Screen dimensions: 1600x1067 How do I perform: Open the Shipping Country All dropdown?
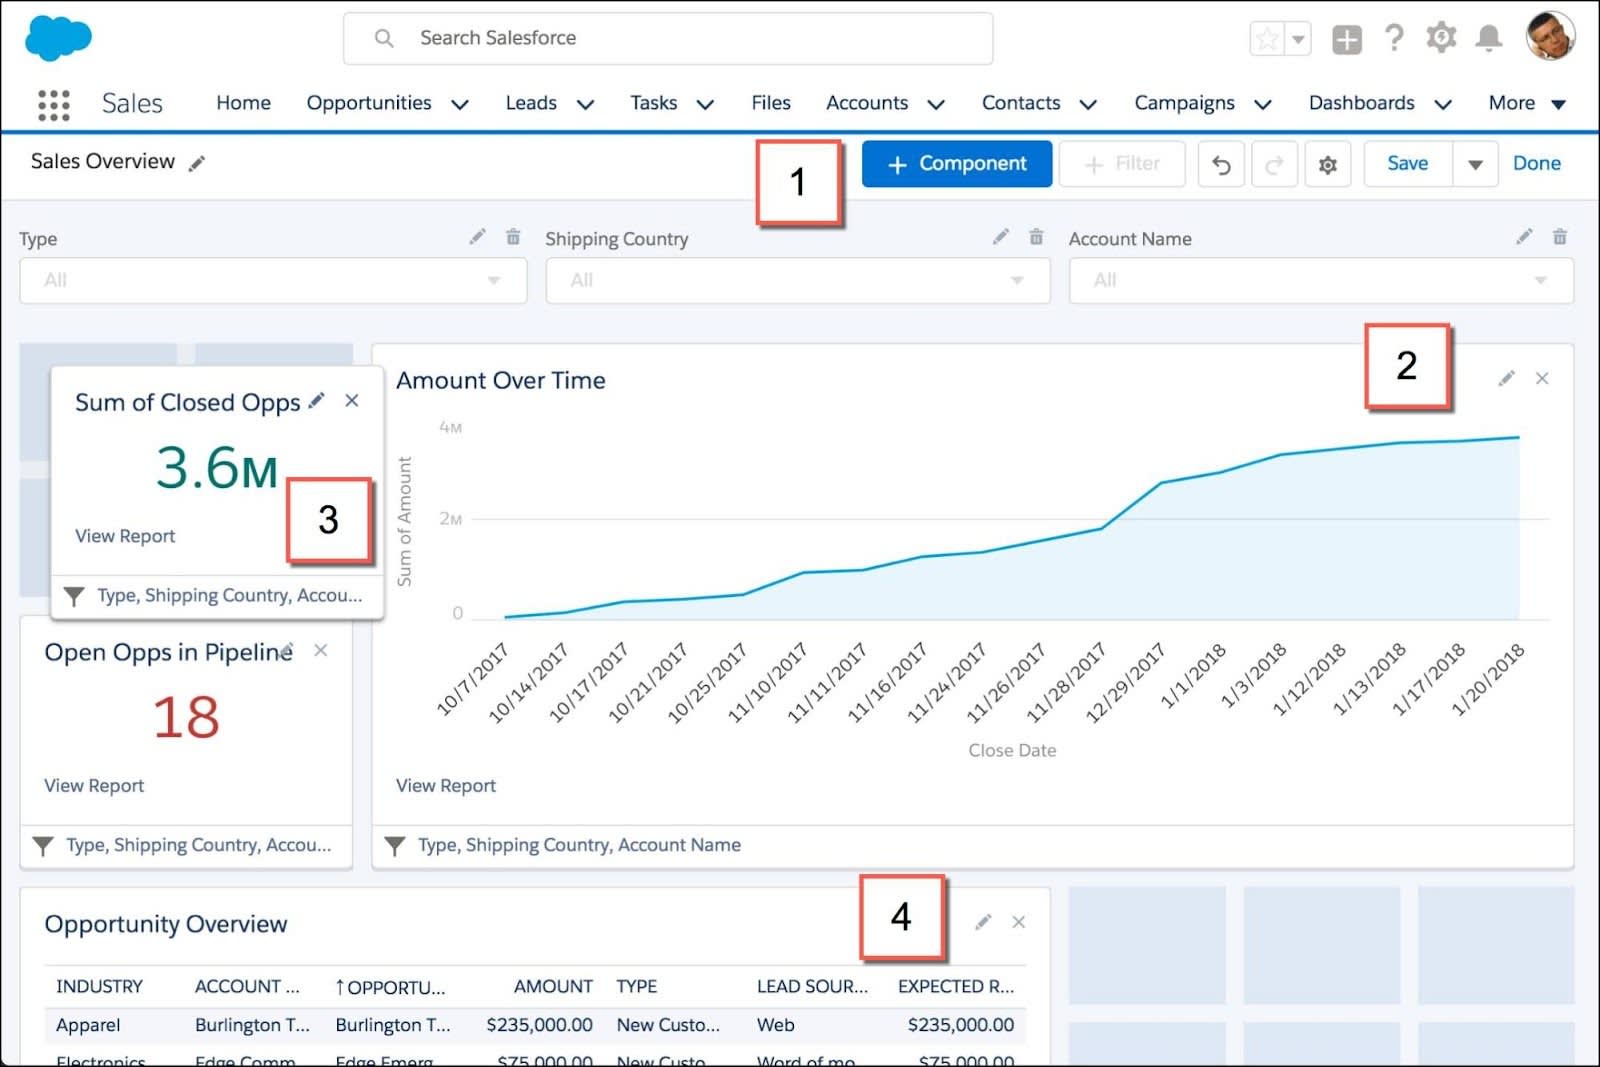[x=798, y=281]
